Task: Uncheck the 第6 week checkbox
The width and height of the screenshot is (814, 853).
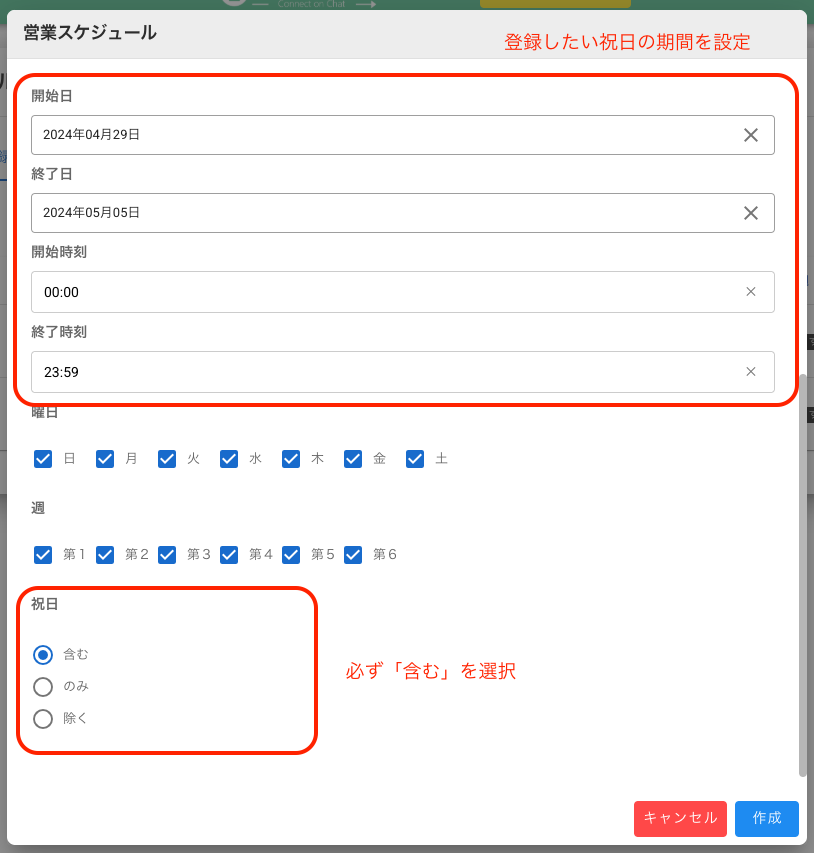Action: coord(353,554)
